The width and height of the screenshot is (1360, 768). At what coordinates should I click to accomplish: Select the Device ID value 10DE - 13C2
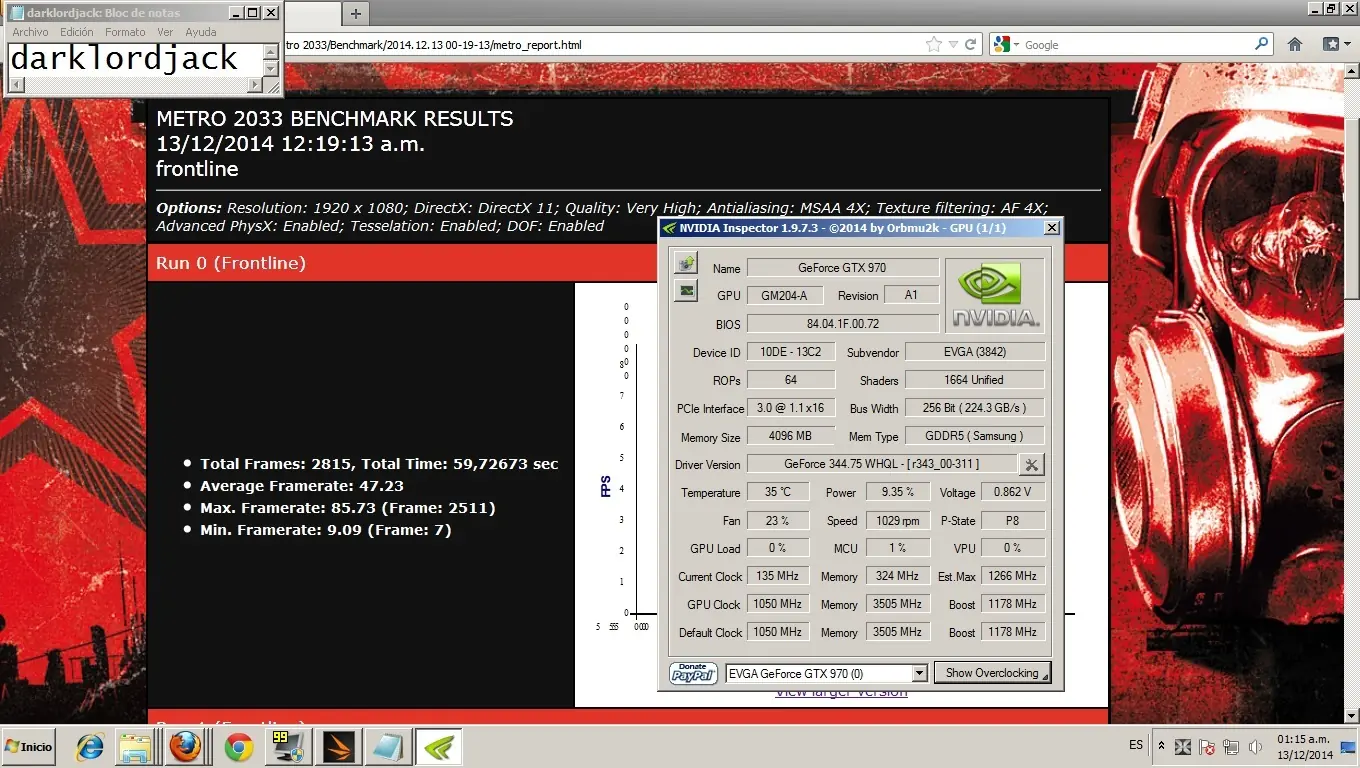coord(790,351)
